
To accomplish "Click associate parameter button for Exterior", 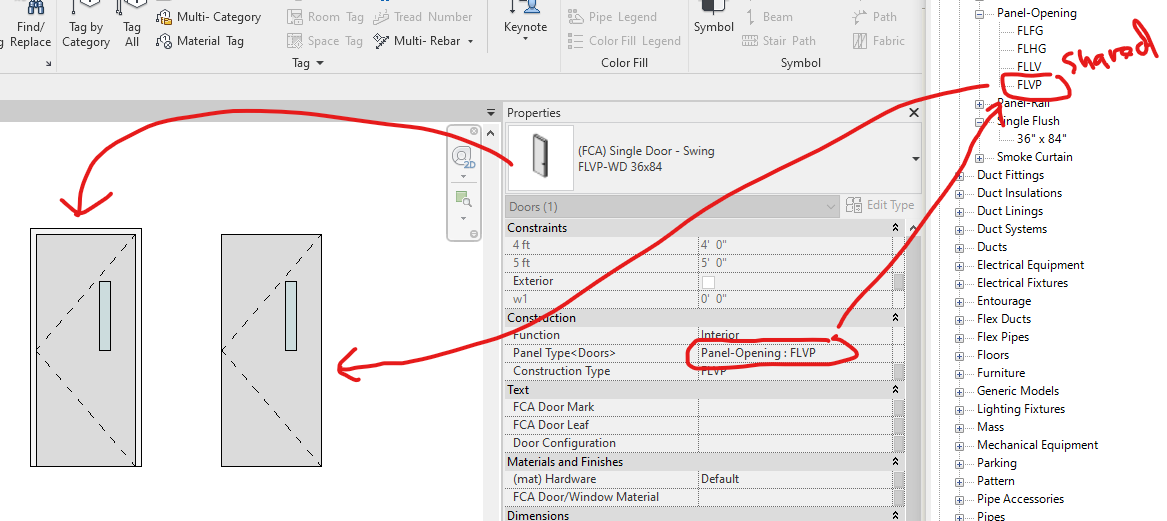I will point(899,281).
